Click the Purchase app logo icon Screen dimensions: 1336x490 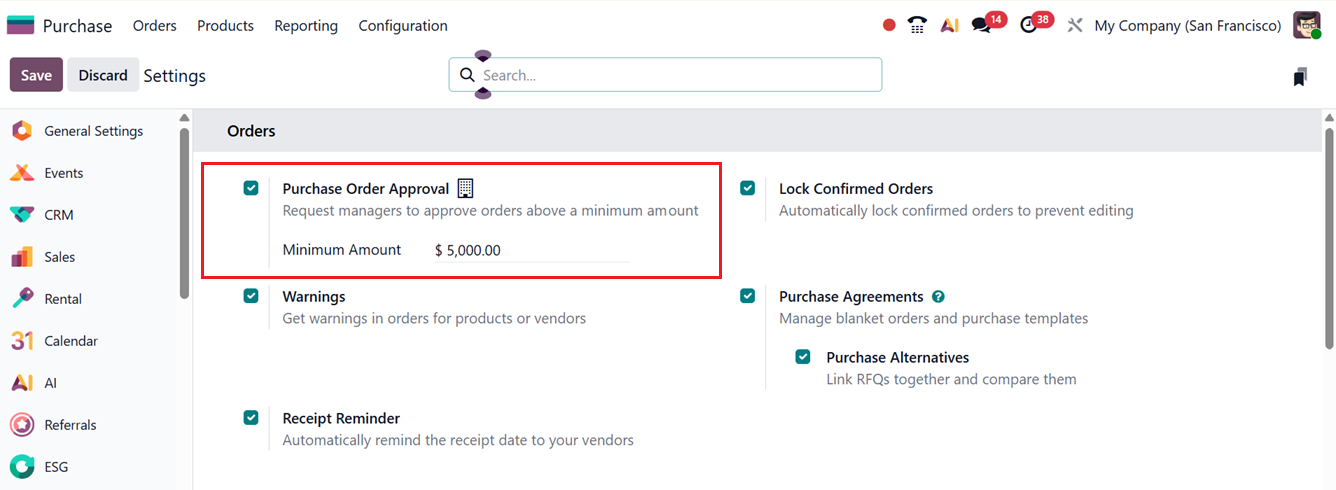pyautogui.click(x=20, y=26)
